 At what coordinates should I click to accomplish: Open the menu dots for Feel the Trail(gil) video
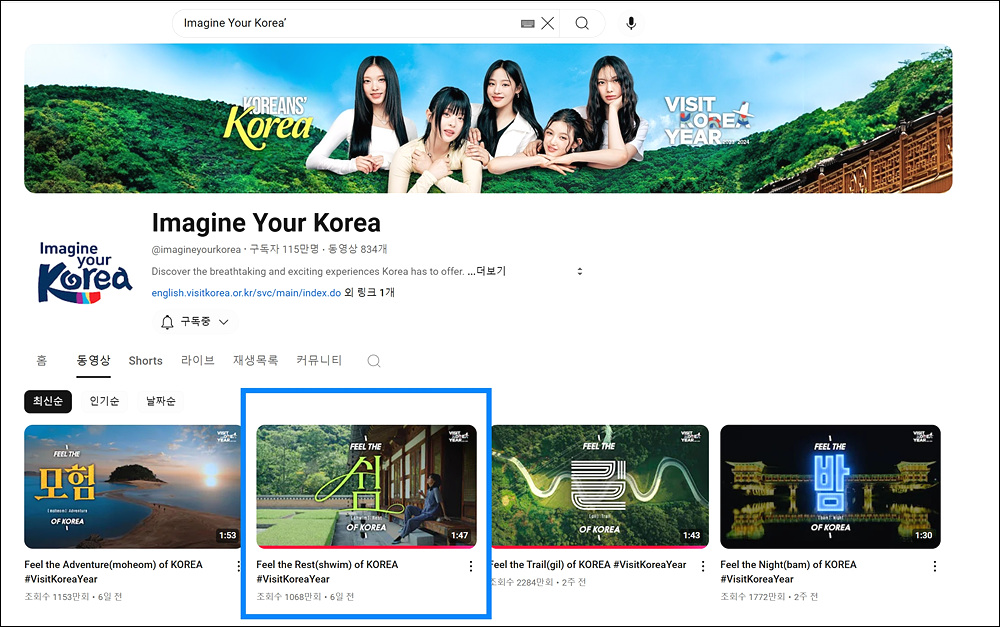(x=703, y=566)
